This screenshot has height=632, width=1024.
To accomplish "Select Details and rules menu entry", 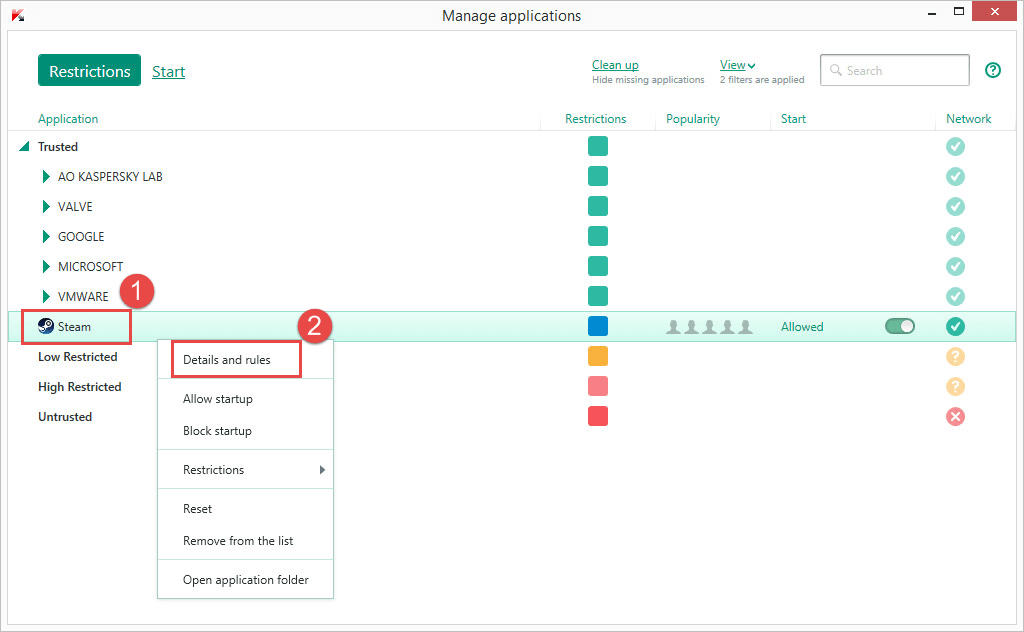I will click(227, 360).
